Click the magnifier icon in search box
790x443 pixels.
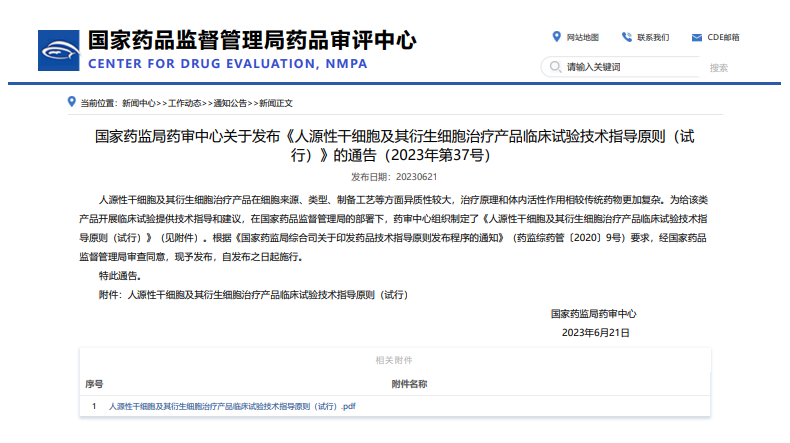coord(555,67)
